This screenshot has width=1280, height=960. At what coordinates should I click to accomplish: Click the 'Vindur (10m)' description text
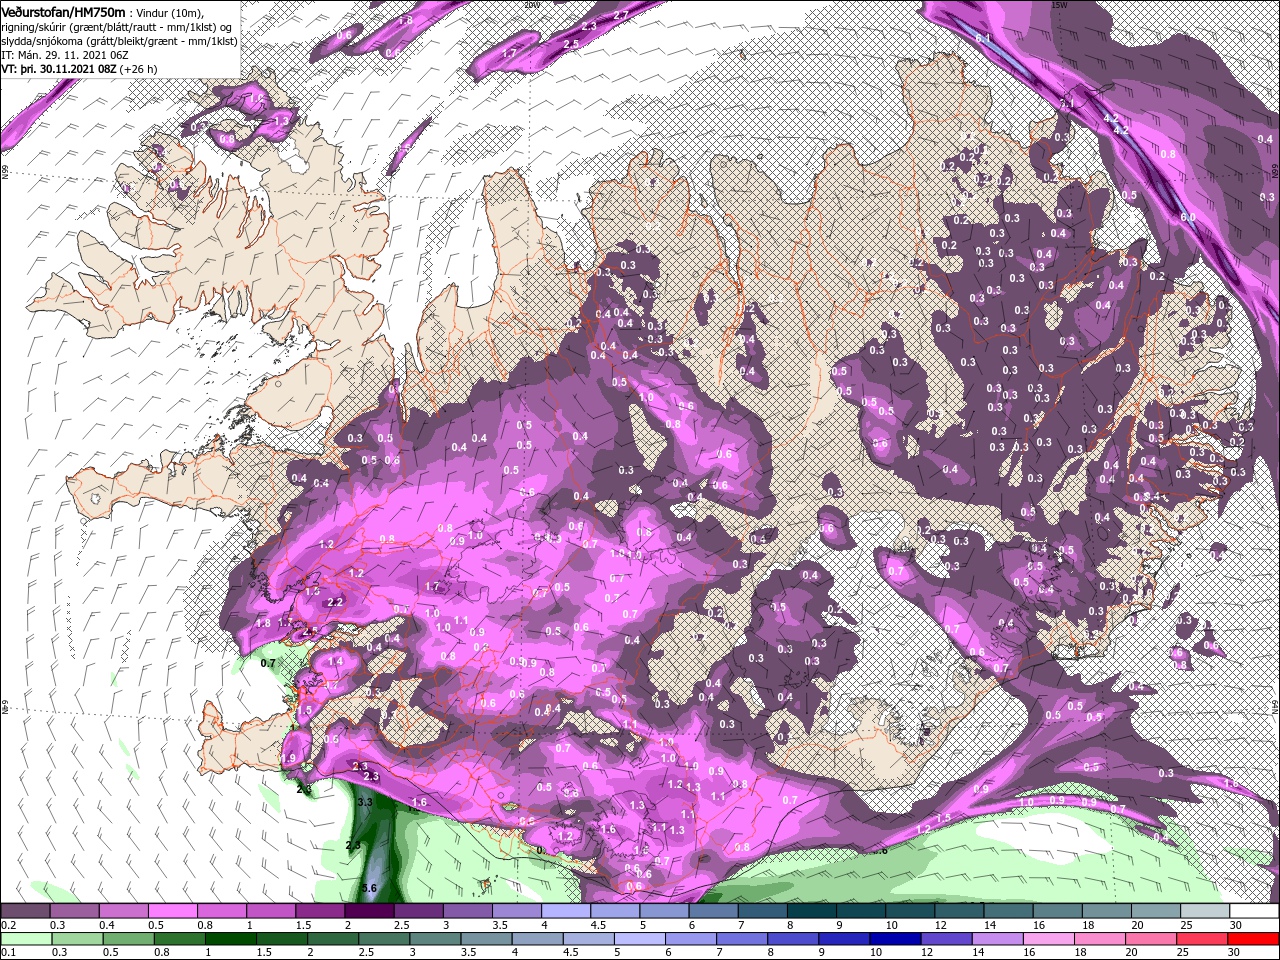click(170, 12)
